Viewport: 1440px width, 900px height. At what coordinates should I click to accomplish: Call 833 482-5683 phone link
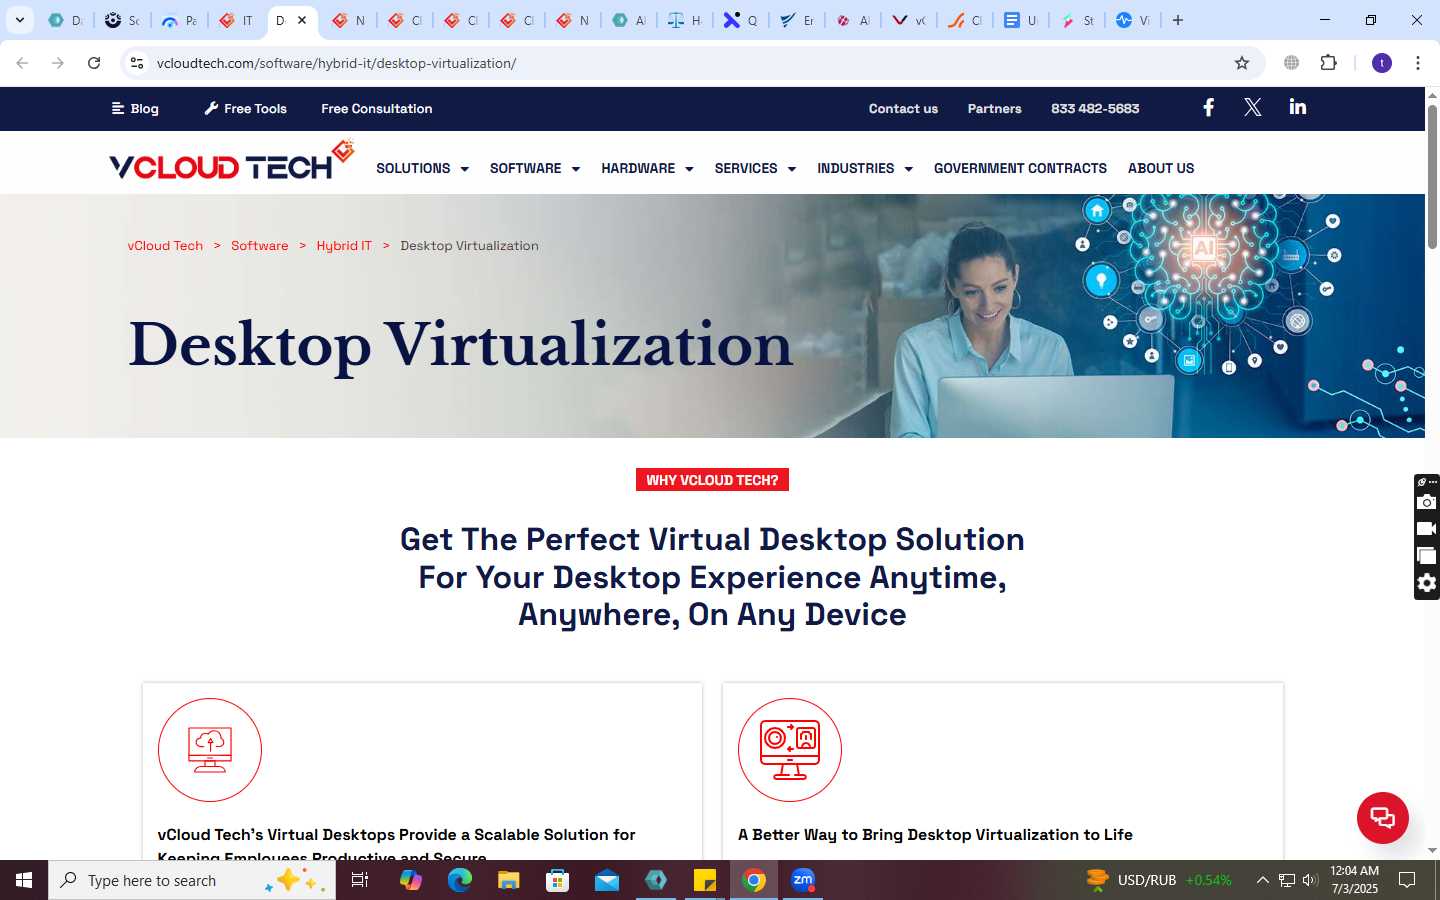[x=1095, y=108]
